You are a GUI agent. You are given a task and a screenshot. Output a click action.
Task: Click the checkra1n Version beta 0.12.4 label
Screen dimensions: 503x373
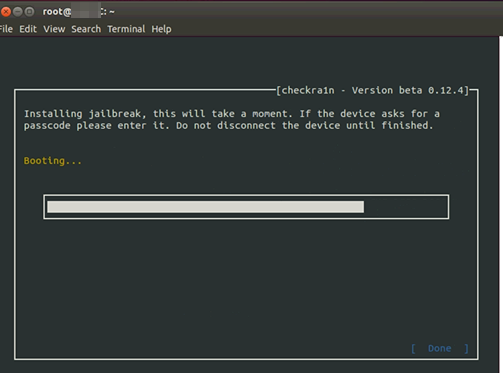point(372,90)
